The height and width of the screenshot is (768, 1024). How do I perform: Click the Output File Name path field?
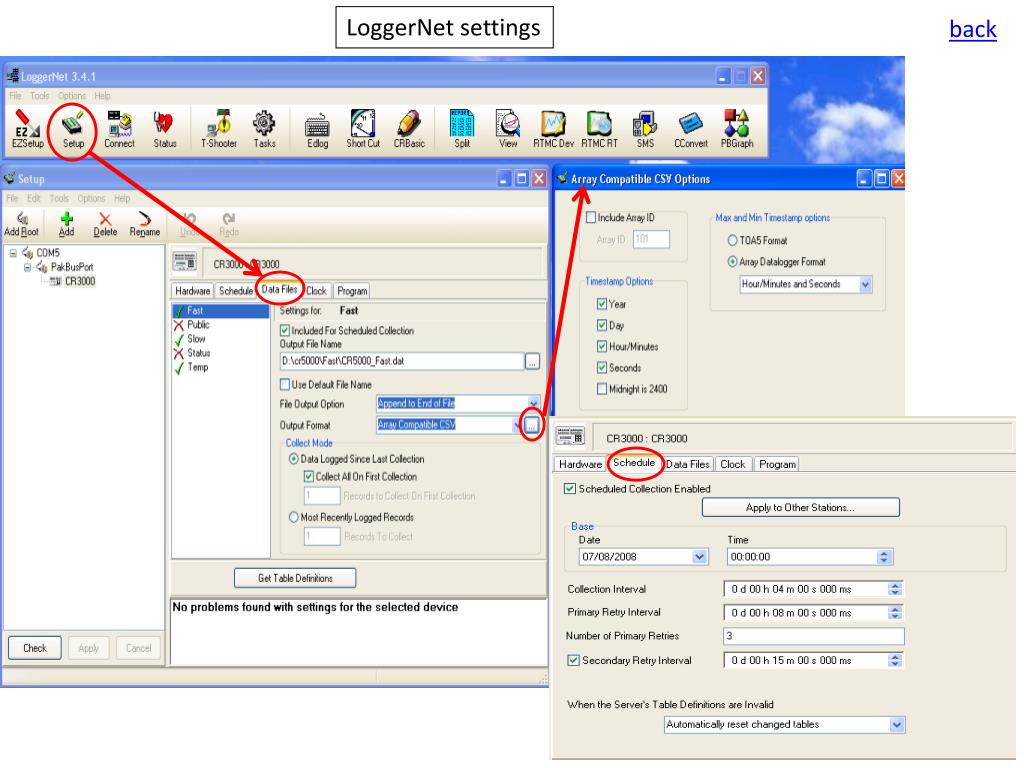[x=402, y=361]
